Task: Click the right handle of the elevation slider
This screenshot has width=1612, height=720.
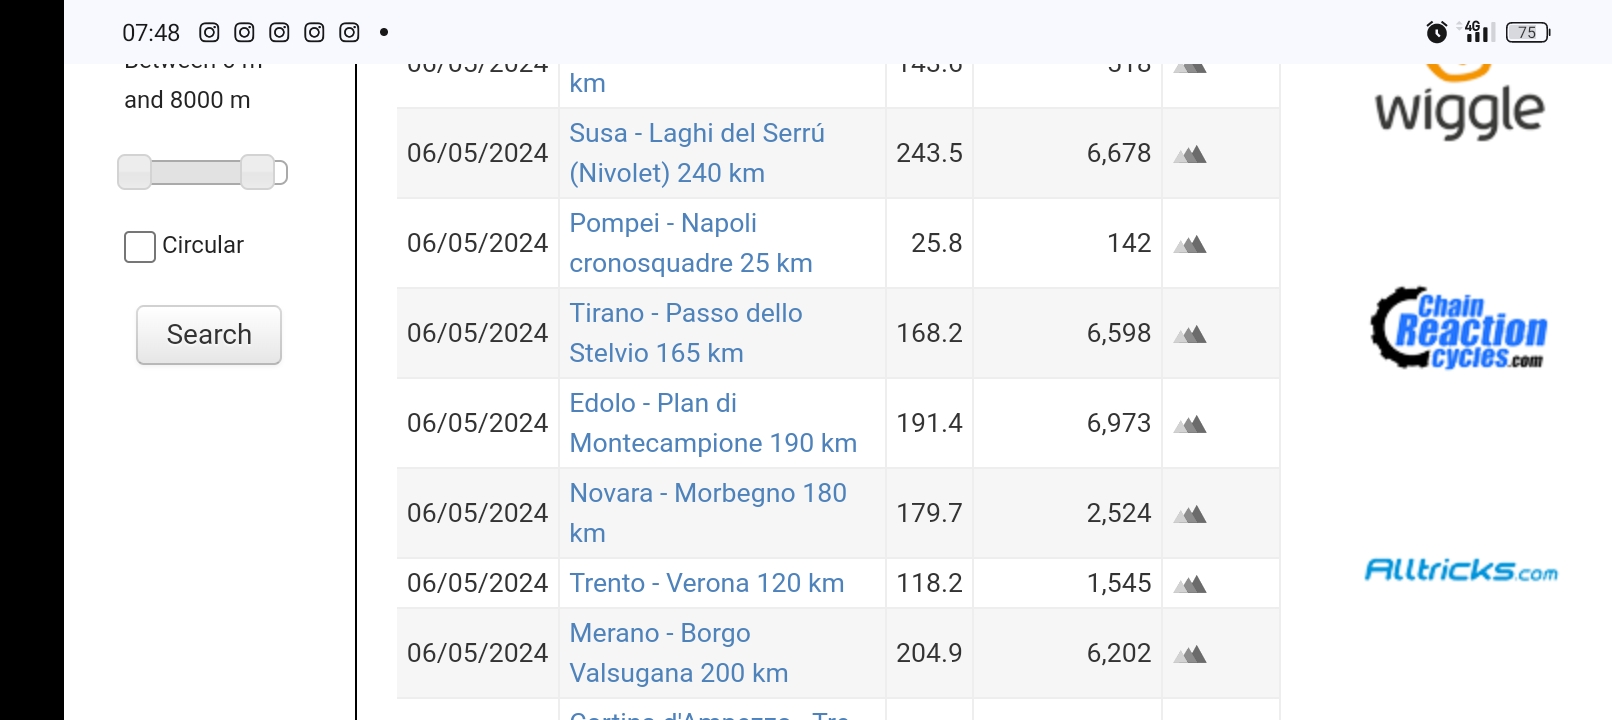Action: 258,172
